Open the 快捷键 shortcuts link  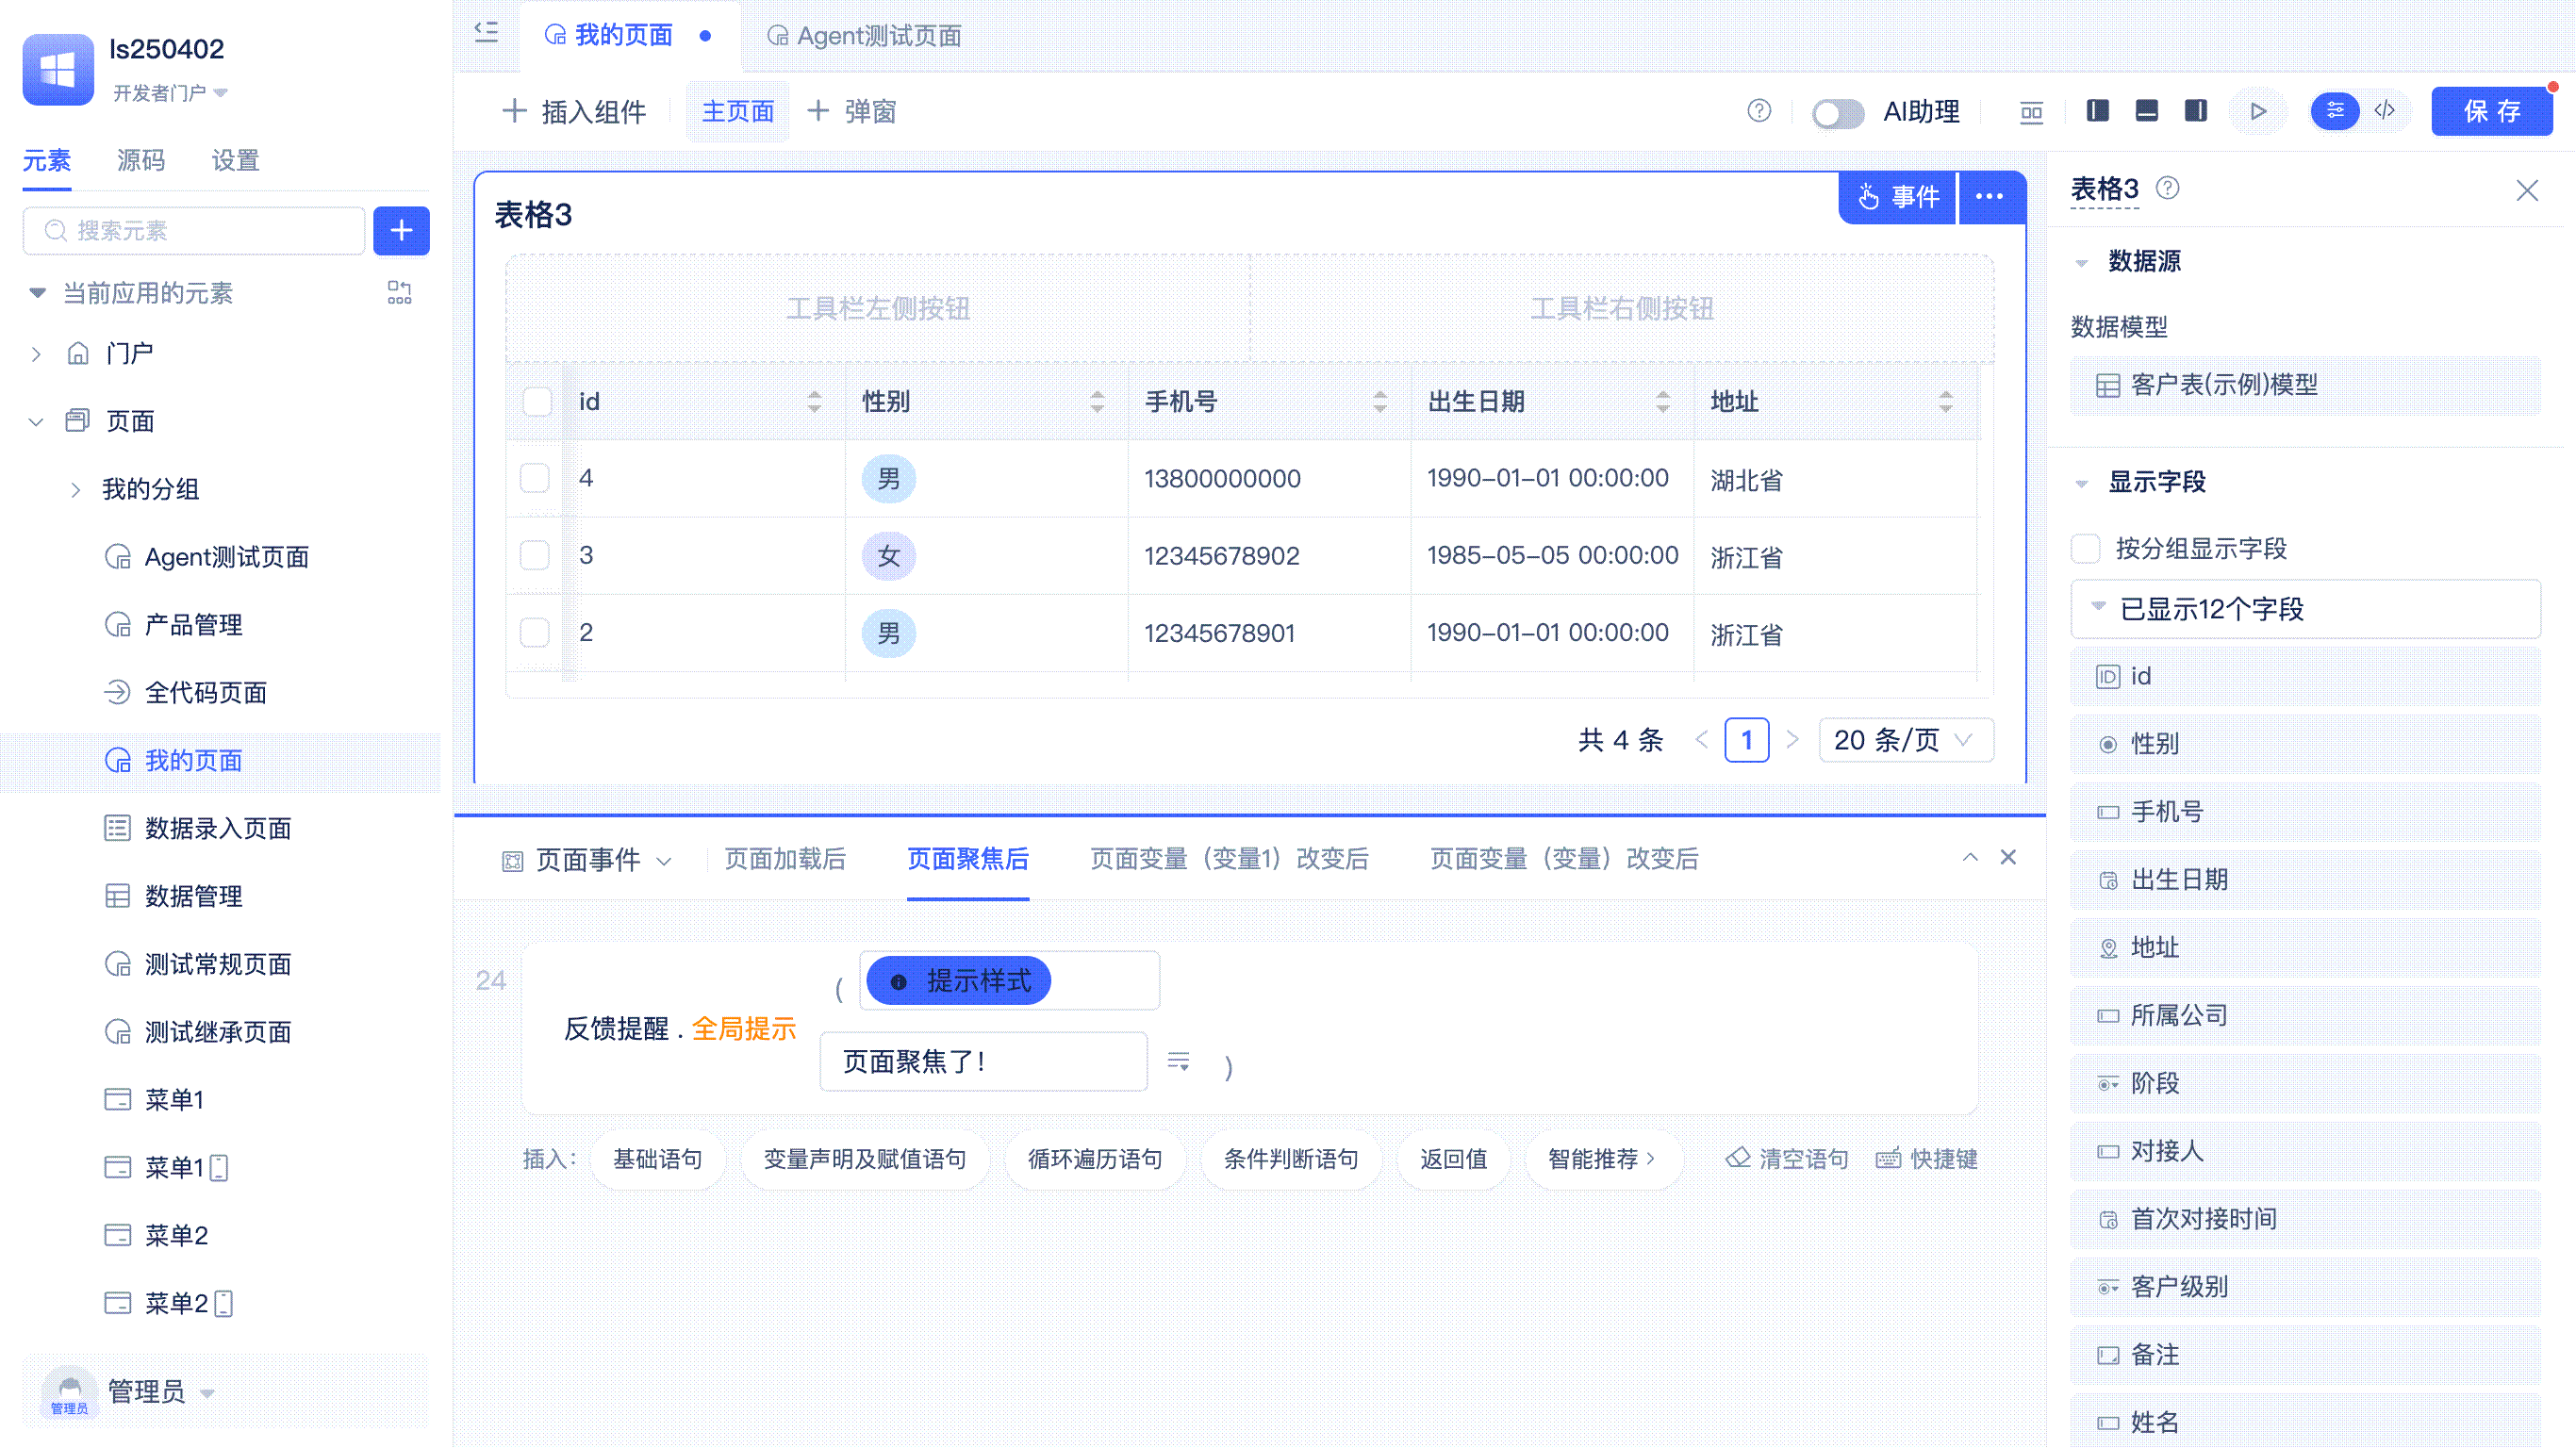point(1927,1159)
